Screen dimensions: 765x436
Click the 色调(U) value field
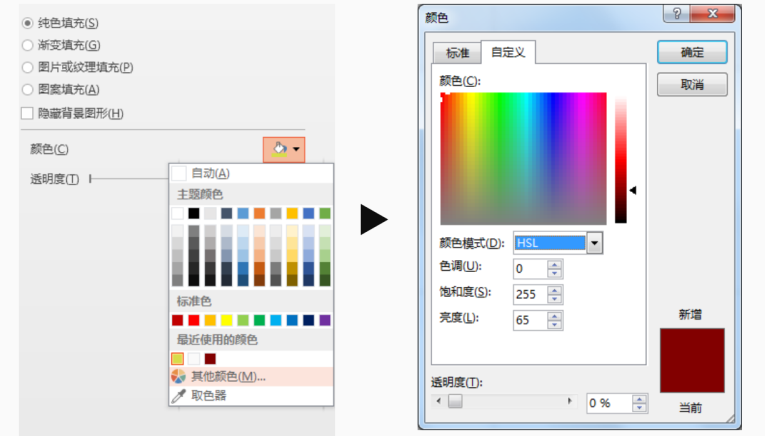[x=530, y=269]
